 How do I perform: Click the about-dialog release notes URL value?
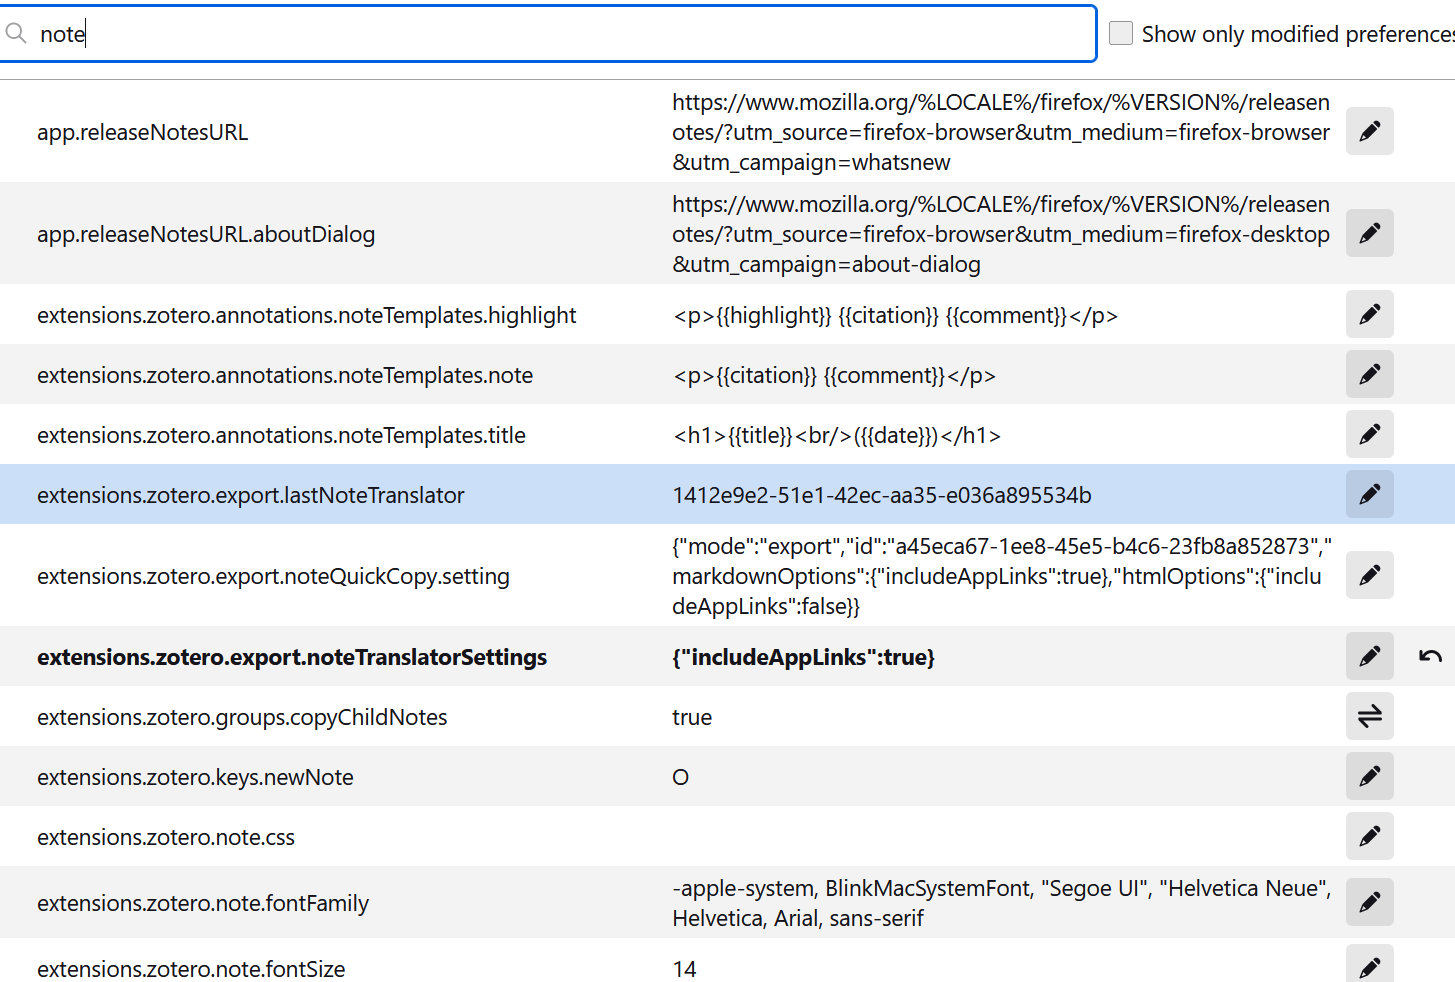tap(1001, 234)
